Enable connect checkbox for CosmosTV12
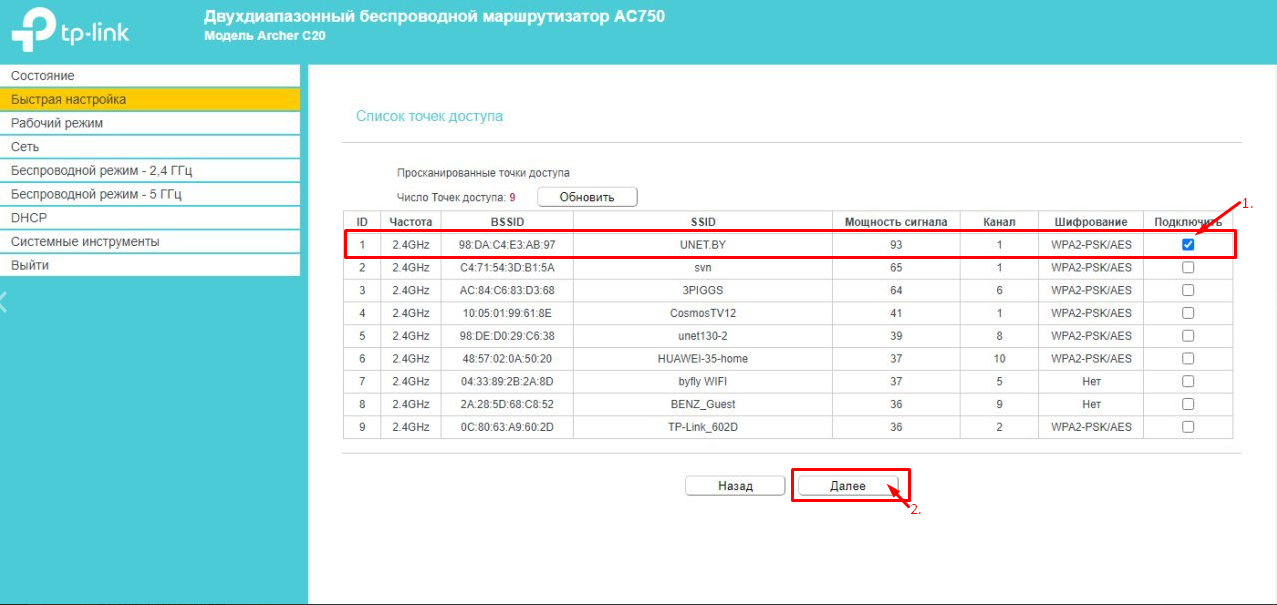The image size is (1277, 605). point(1188,313)
